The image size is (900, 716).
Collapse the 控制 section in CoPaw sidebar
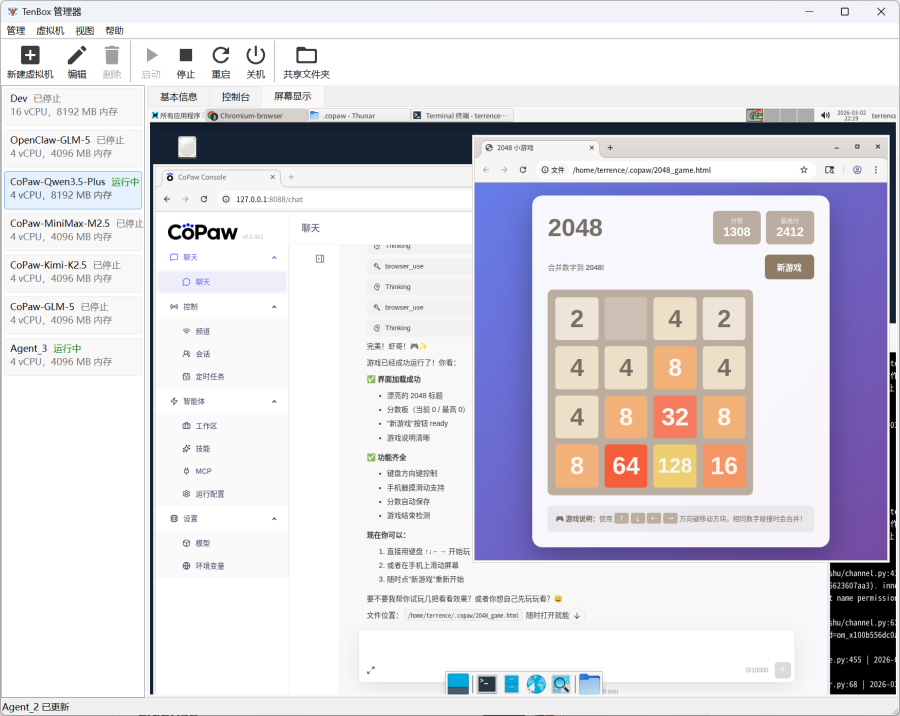click(x=275, y=306)
